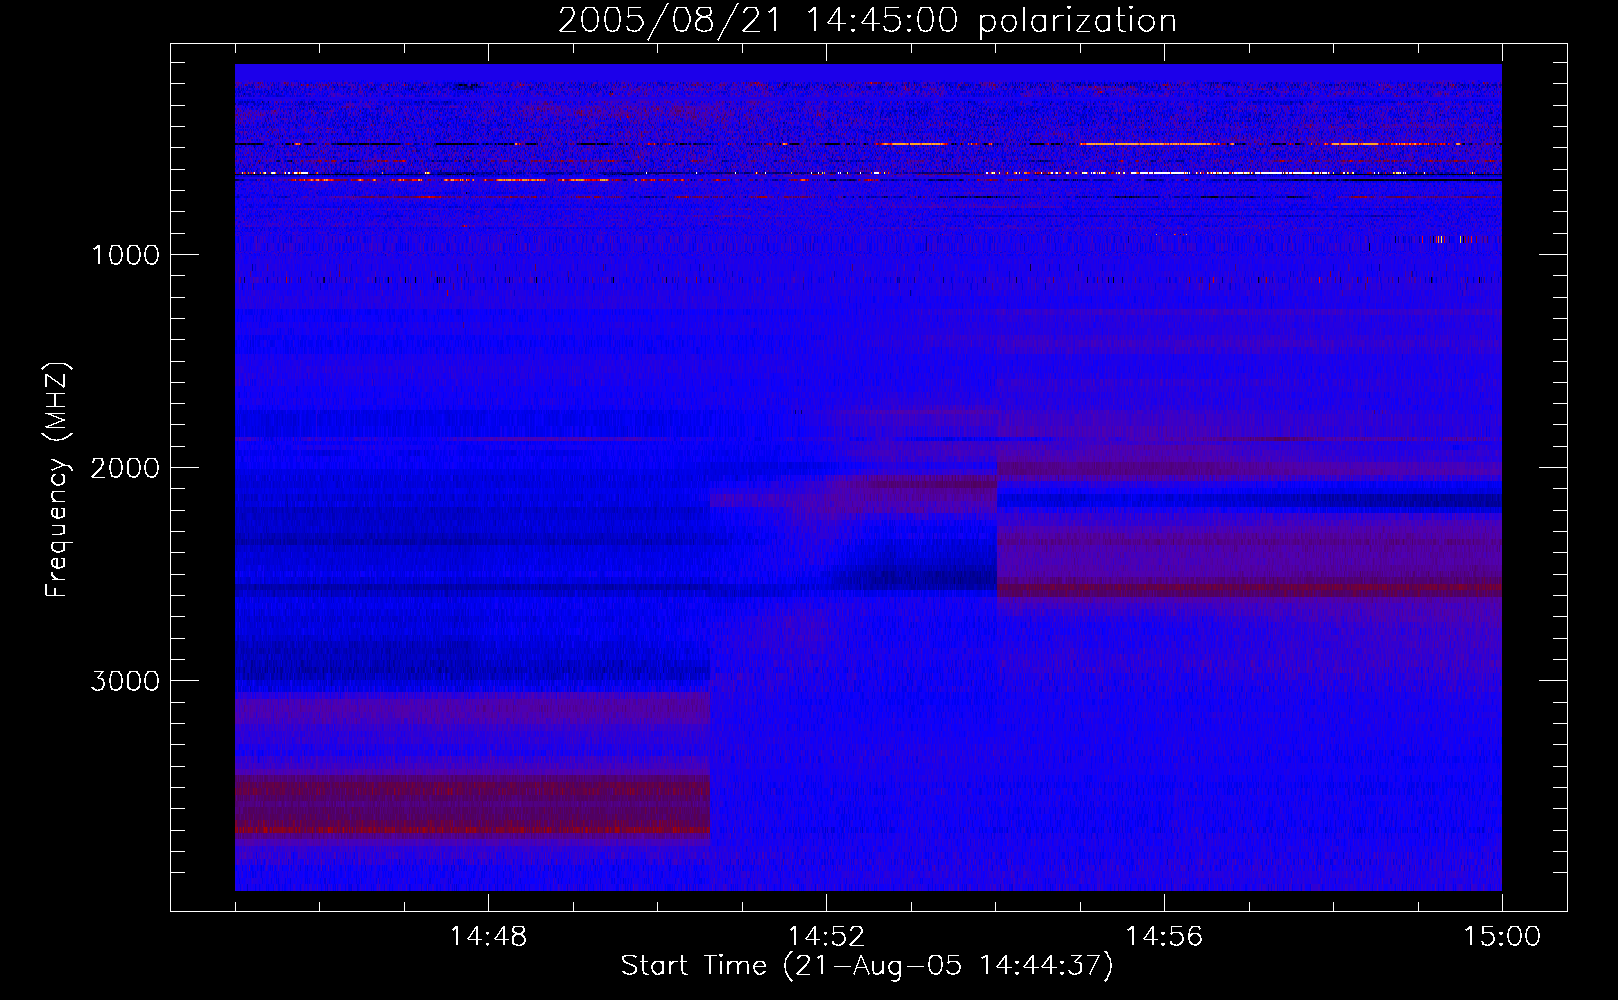Click the 14:48 time tick label

tap(488, 937)
